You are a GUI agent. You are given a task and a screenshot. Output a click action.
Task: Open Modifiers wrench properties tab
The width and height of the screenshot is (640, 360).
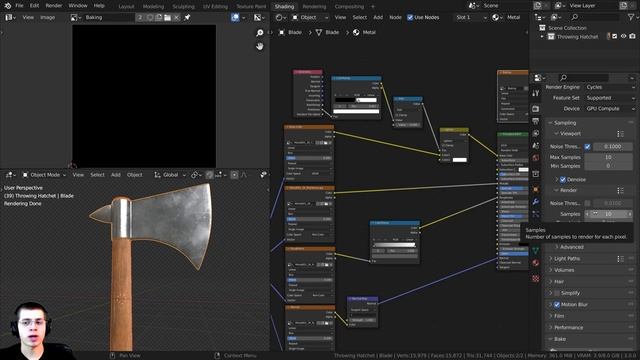tap(536, 202)
